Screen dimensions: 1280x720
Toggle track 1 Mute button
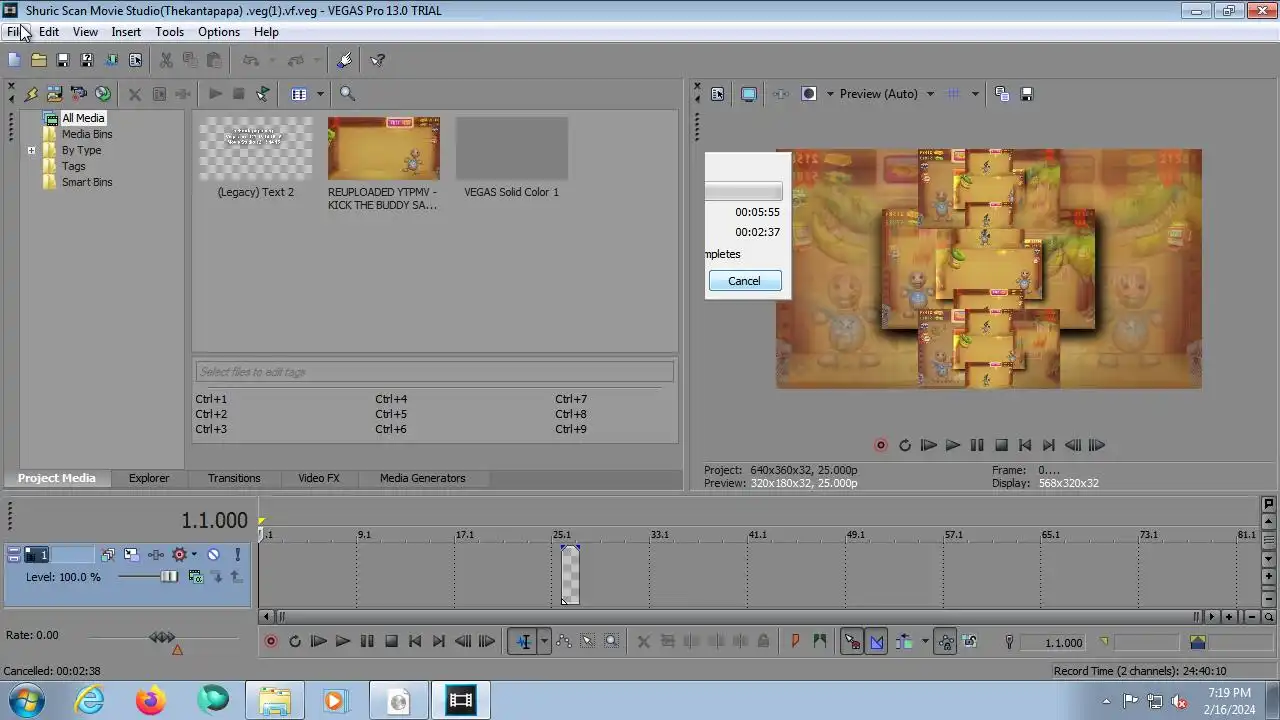point(213,554)
